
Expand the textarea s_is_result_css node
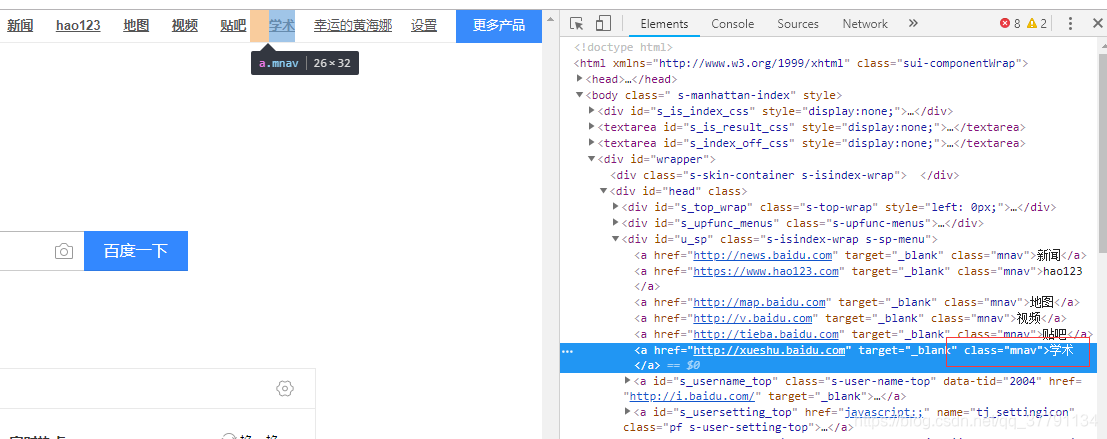(x=592, y=127)
